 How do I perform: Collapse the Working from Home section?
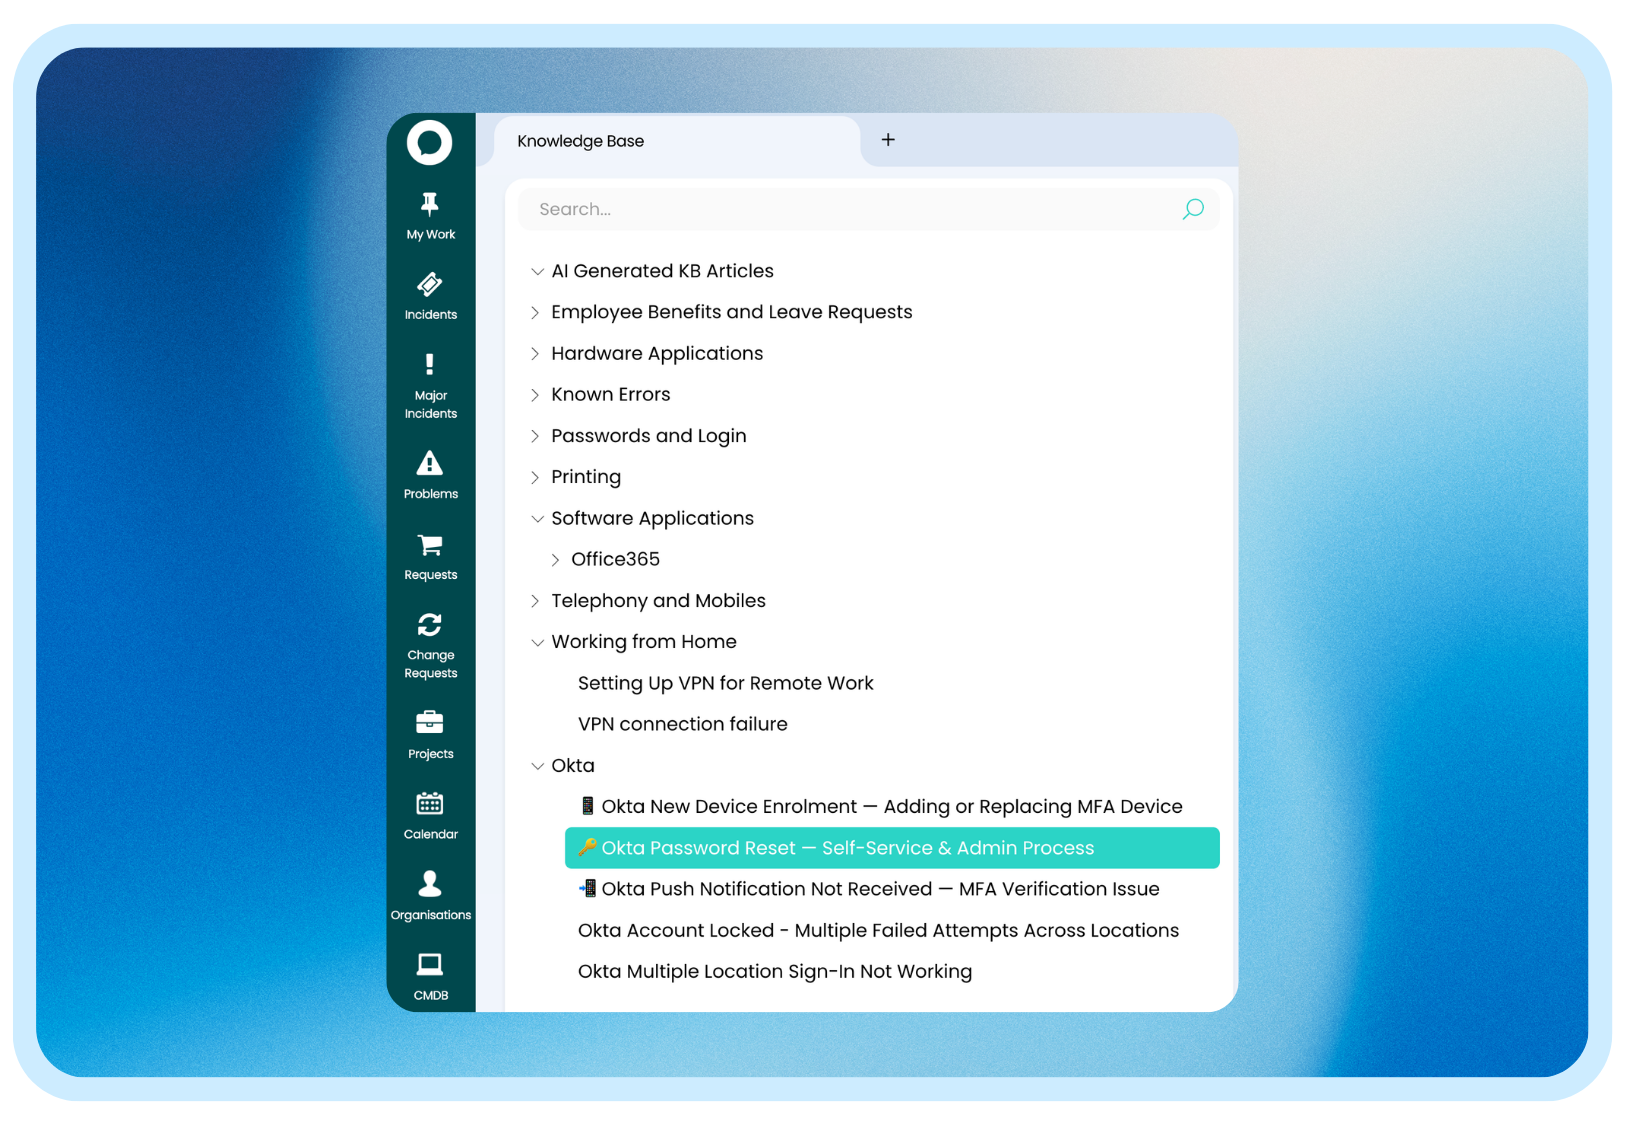[x=537, y=642]
